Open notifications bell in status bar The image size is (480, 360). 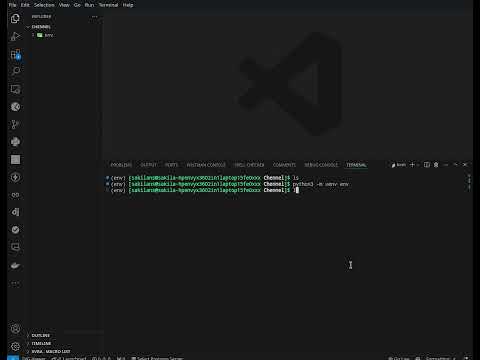466,358
